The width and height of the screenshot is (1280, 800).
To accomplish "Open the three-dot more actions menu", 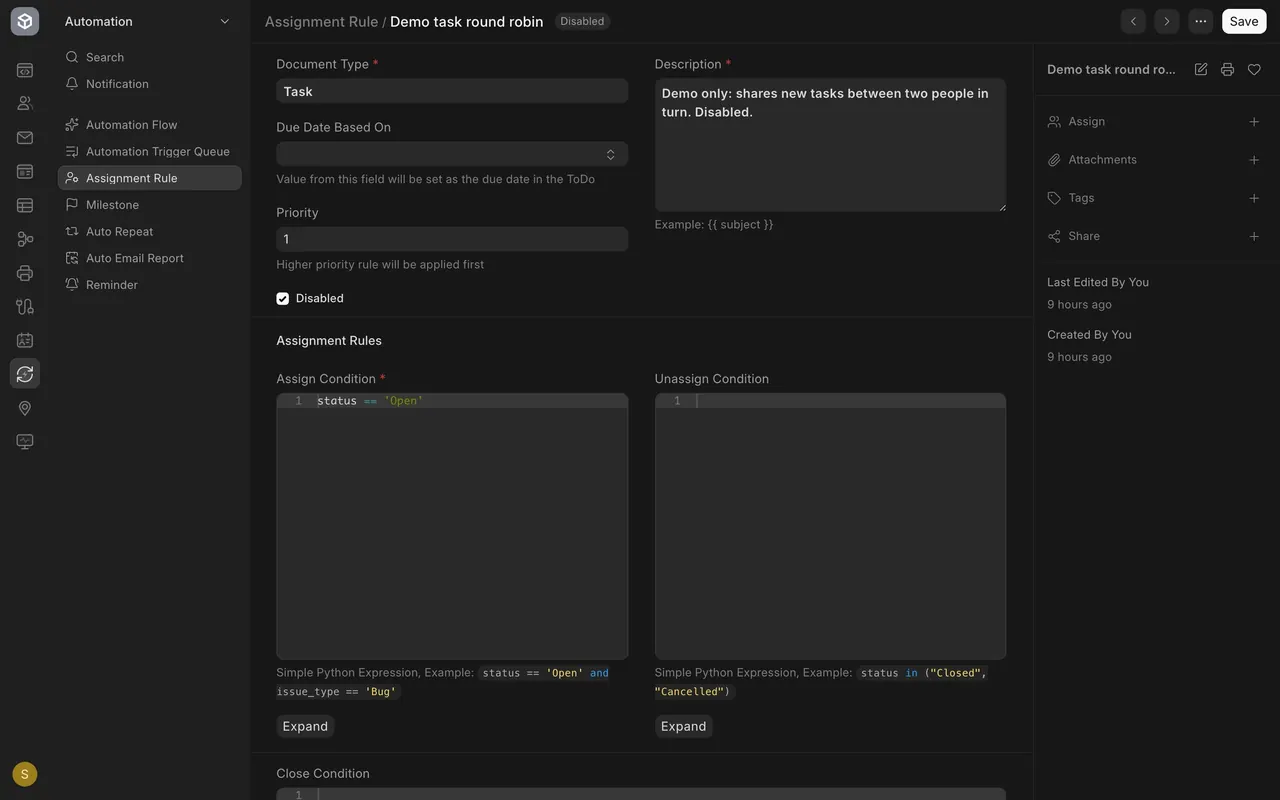I will click(1201, 21).
